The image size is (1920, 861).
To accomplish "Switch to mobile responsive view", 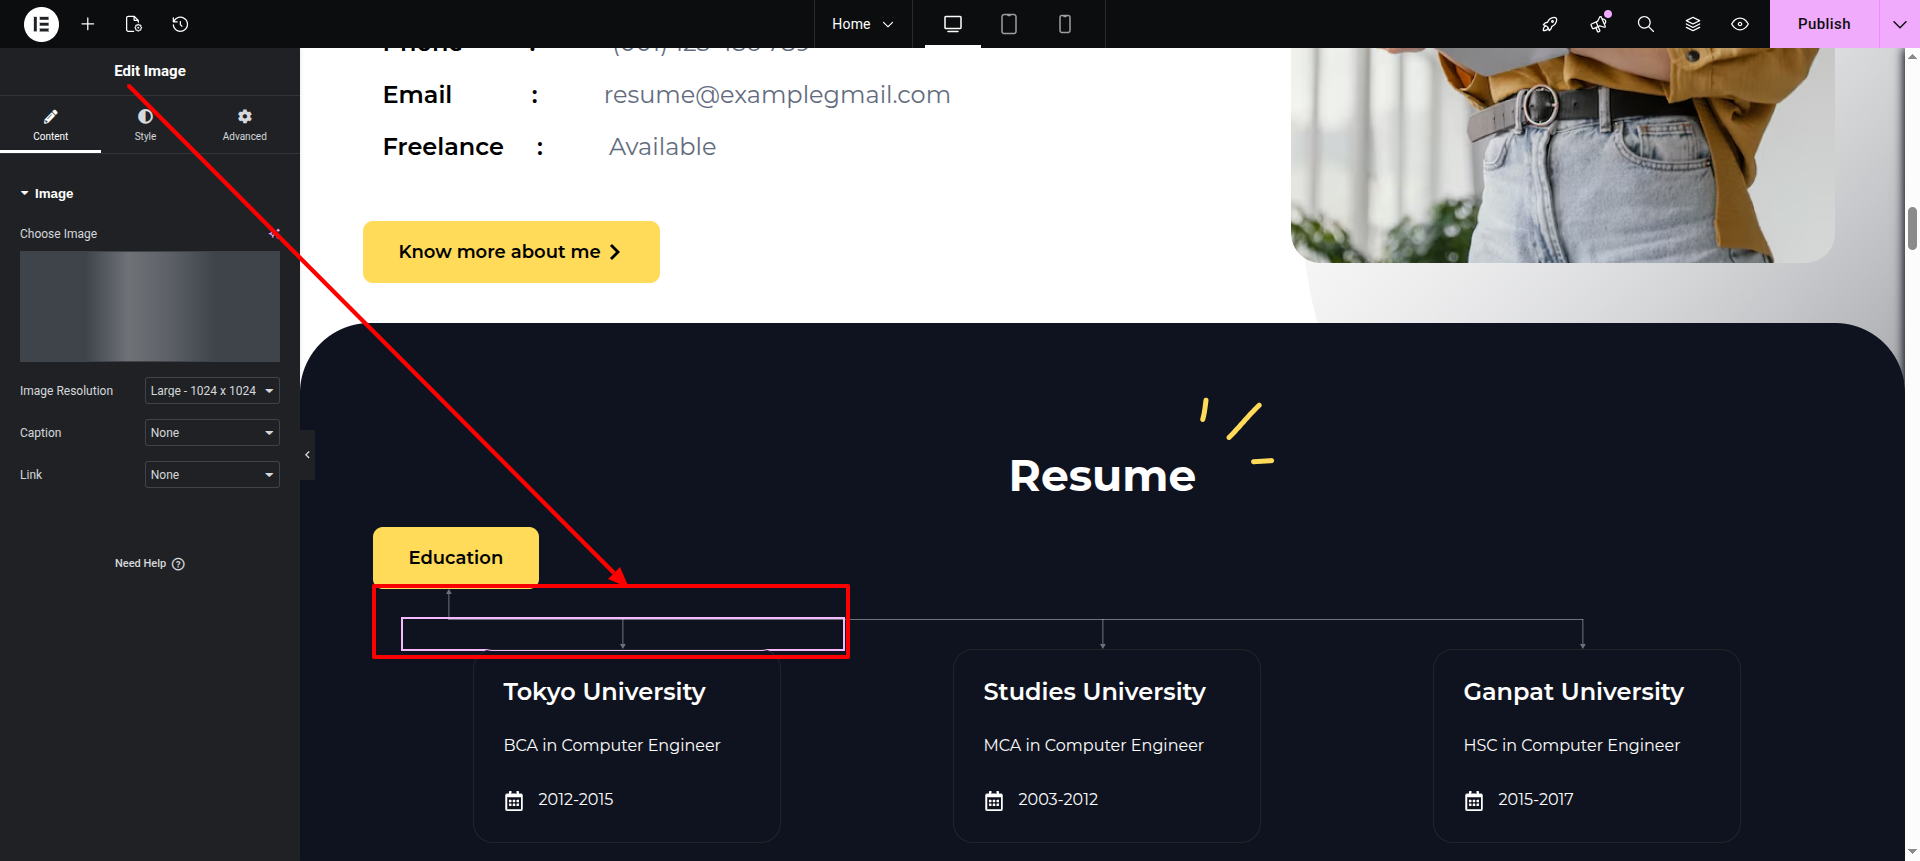I will [1065, 24].
